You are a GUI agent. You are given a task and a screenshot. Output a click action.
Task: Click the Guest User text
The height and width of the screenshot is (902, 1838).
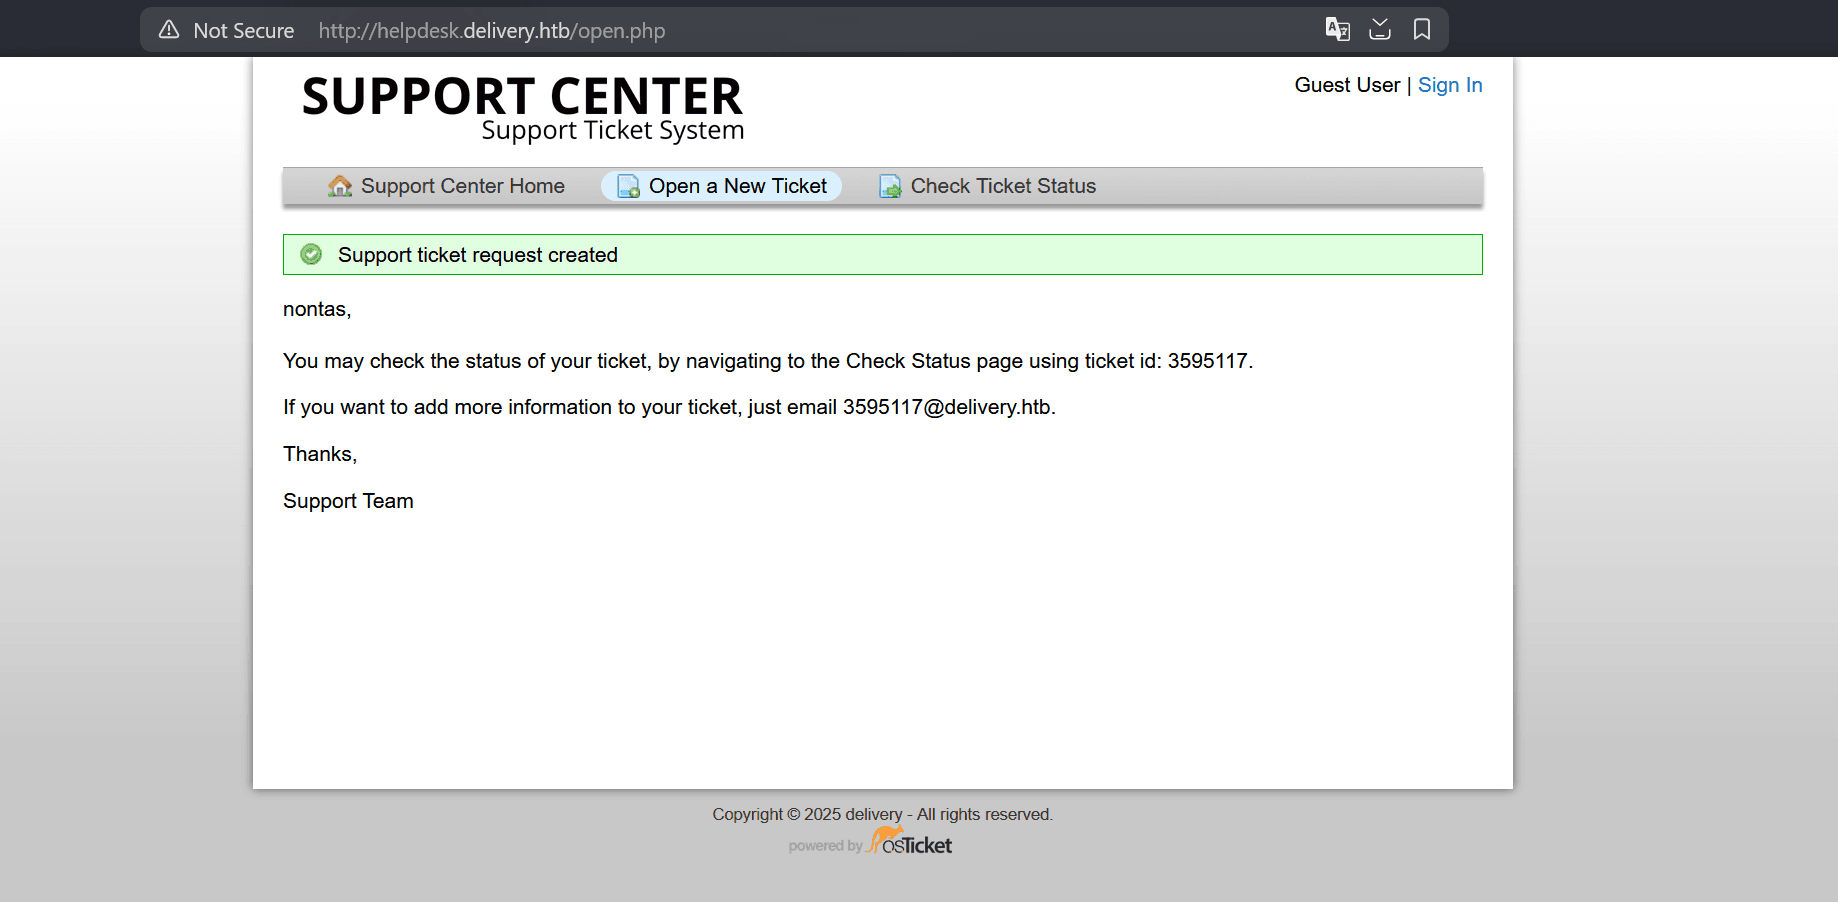(x=1346, y=85)
